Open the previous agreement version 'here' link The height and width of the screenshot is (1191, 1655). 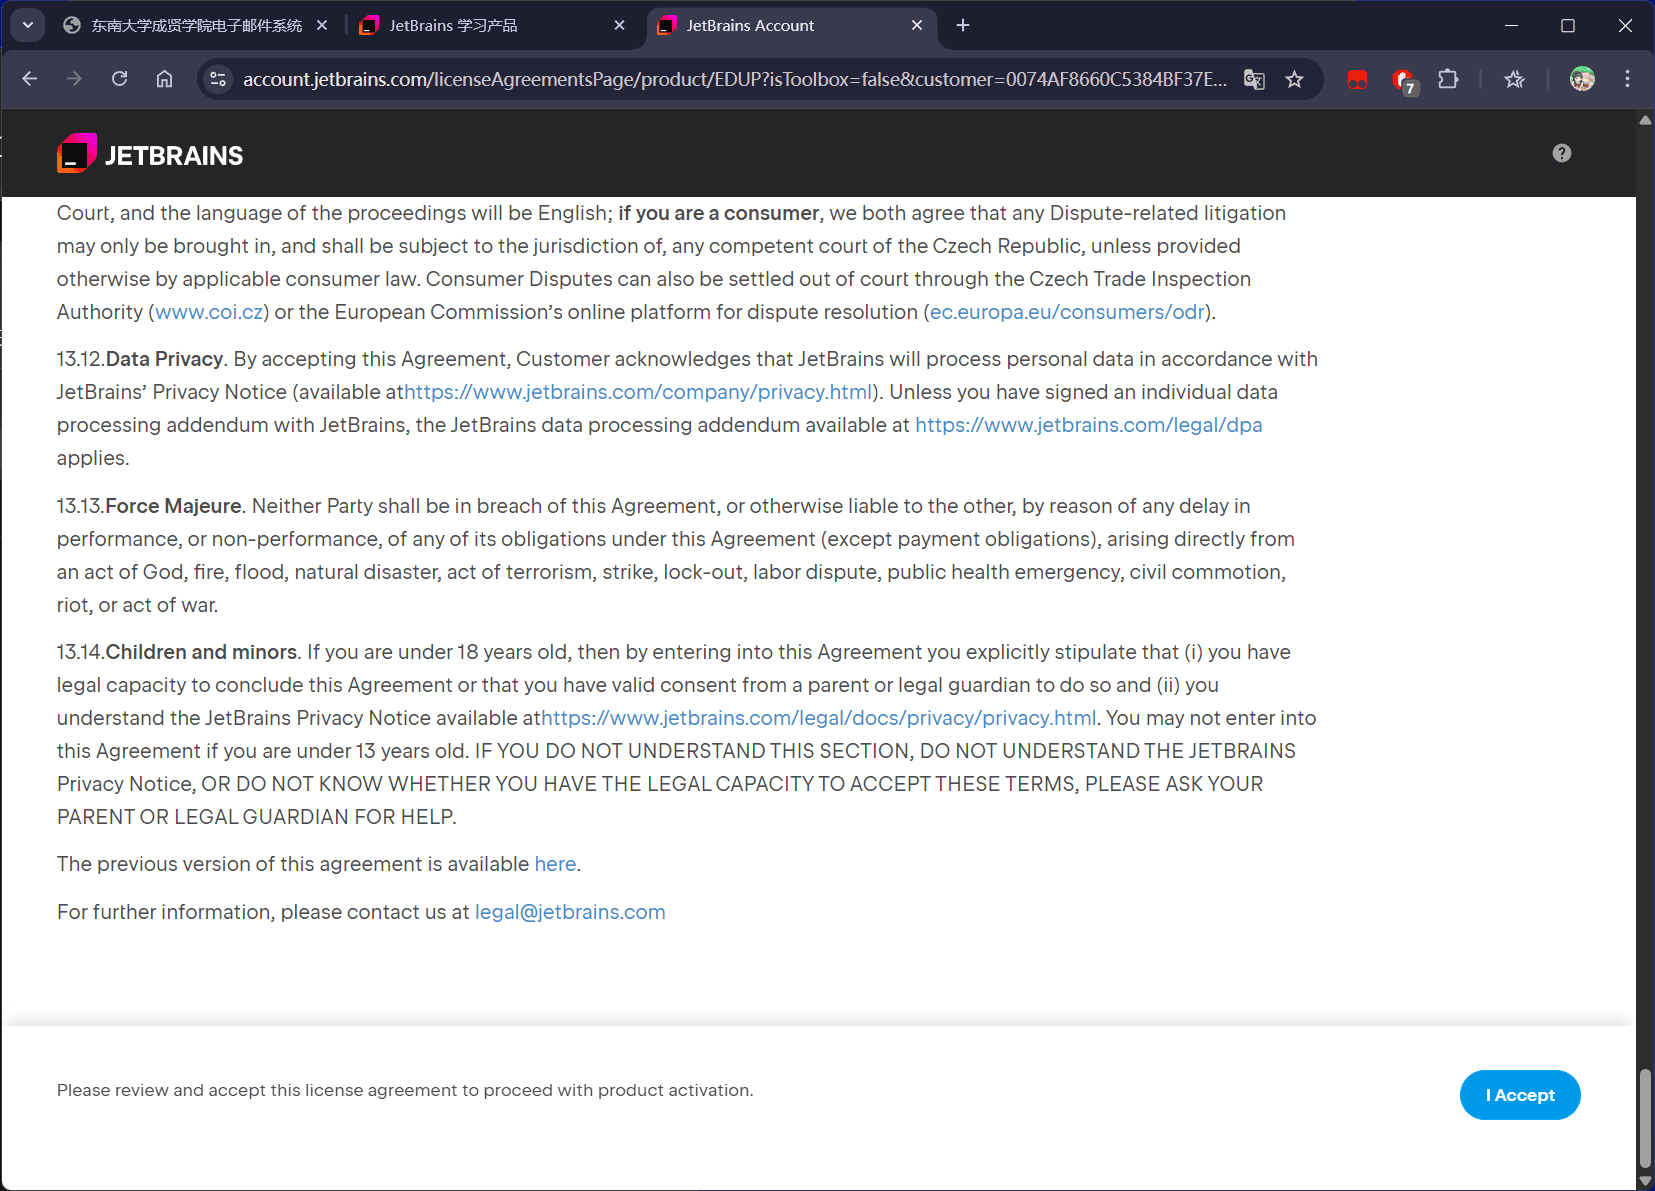point(555,864)
